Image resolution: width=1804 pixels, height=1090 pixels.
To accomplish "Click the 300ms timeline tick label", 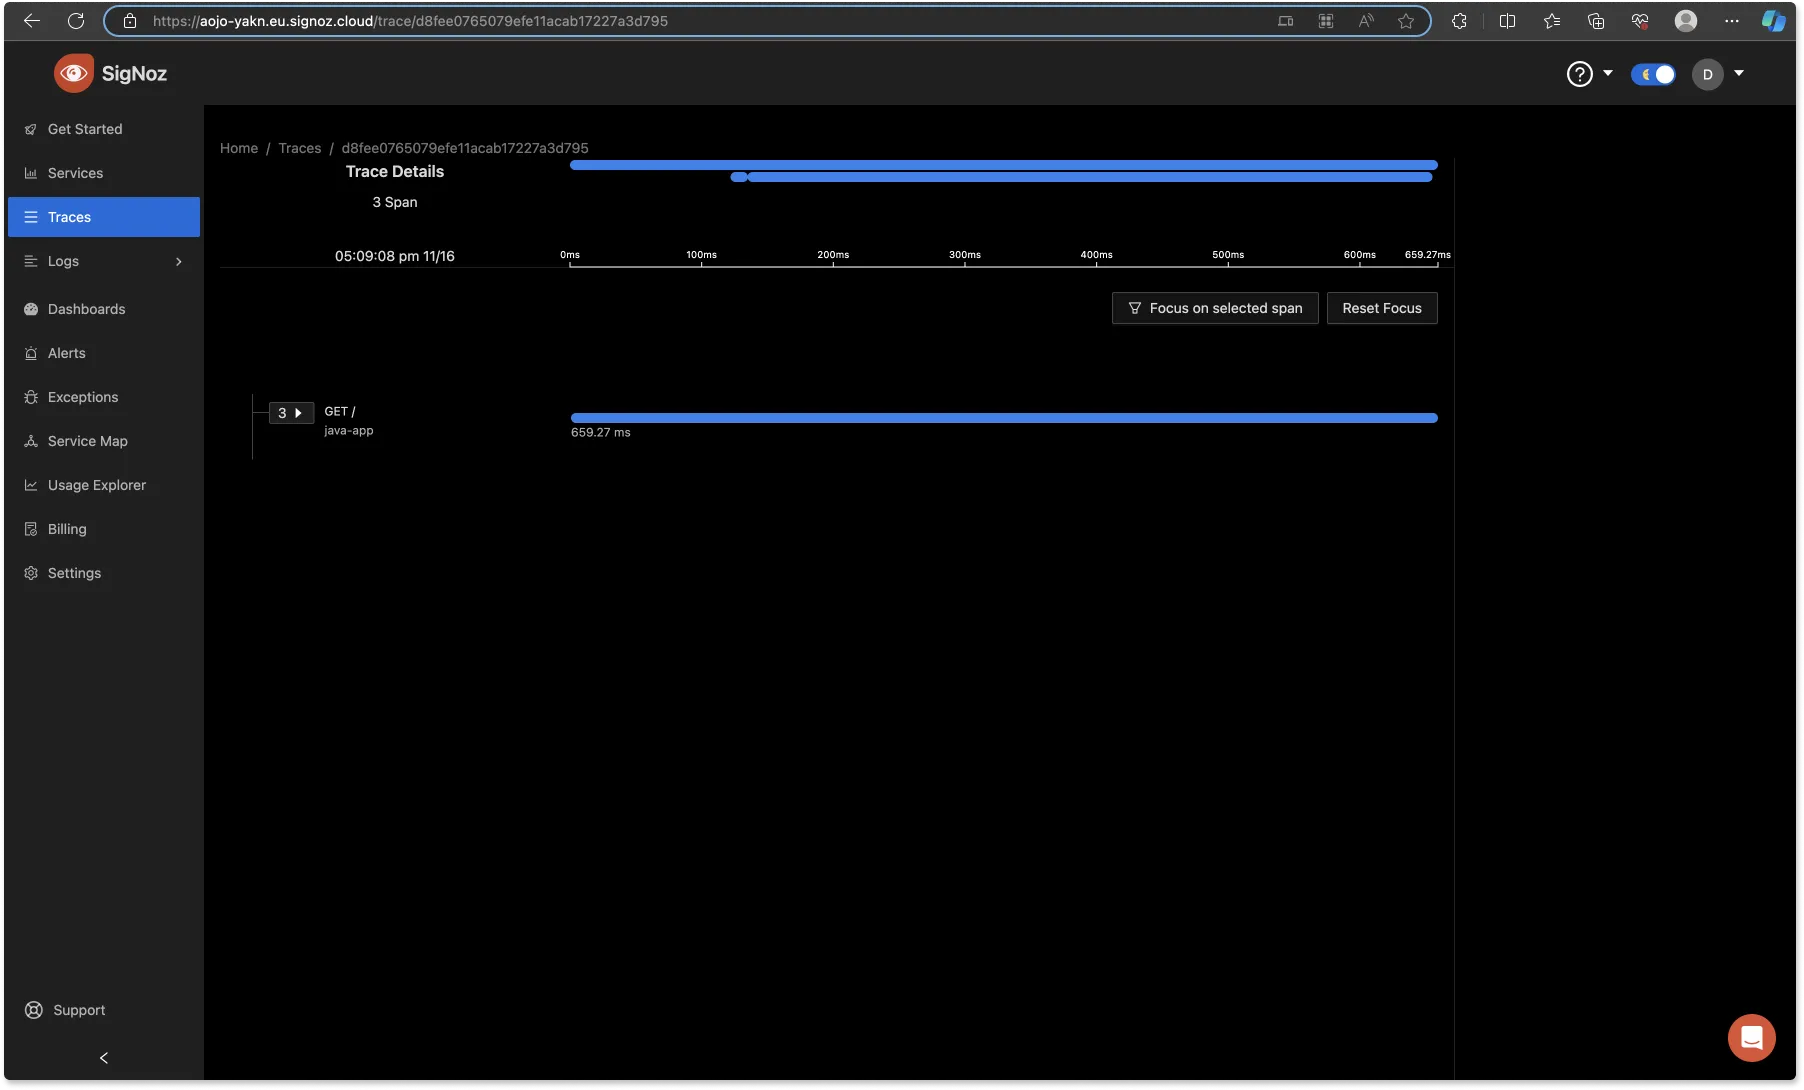I will (x=965, y=255).
